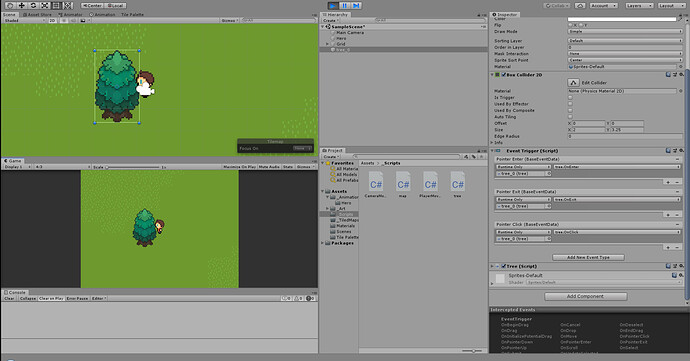This screenshot has width=690, height=361.
Task: Switch to the Tile Palette tab
Action: click(x=132, y=15)
